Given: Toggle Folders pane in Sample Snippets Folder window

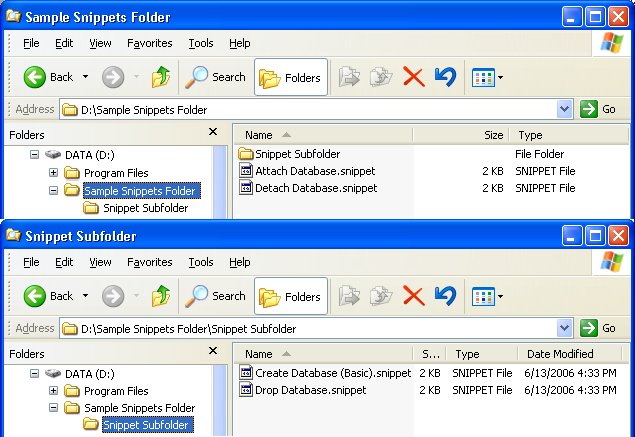Looking at the screenshot, I should point(291,77).
